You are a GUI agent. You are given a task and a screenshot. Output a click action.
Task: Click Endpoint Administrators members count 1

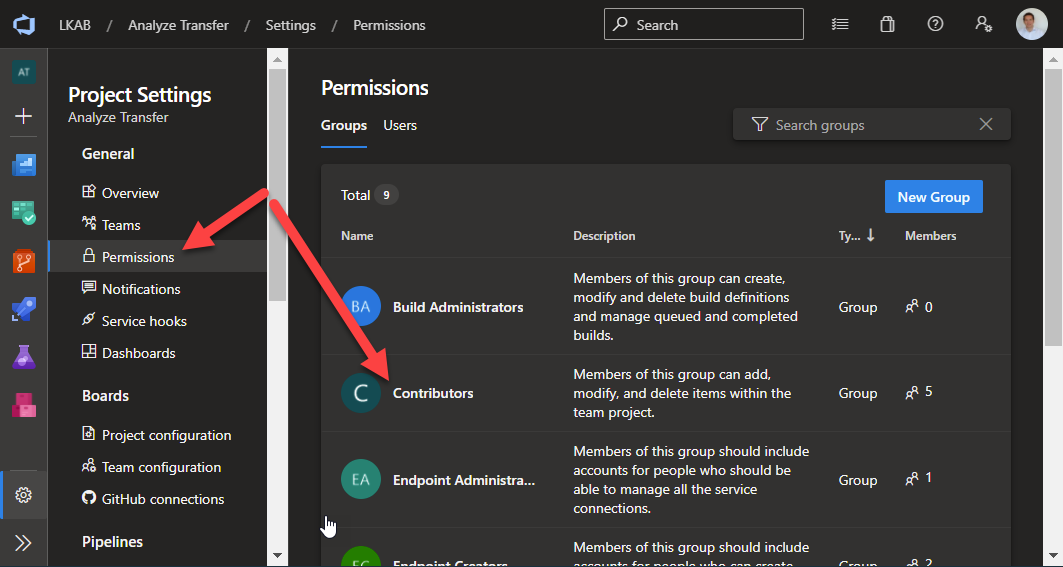[x=919, y=478]
